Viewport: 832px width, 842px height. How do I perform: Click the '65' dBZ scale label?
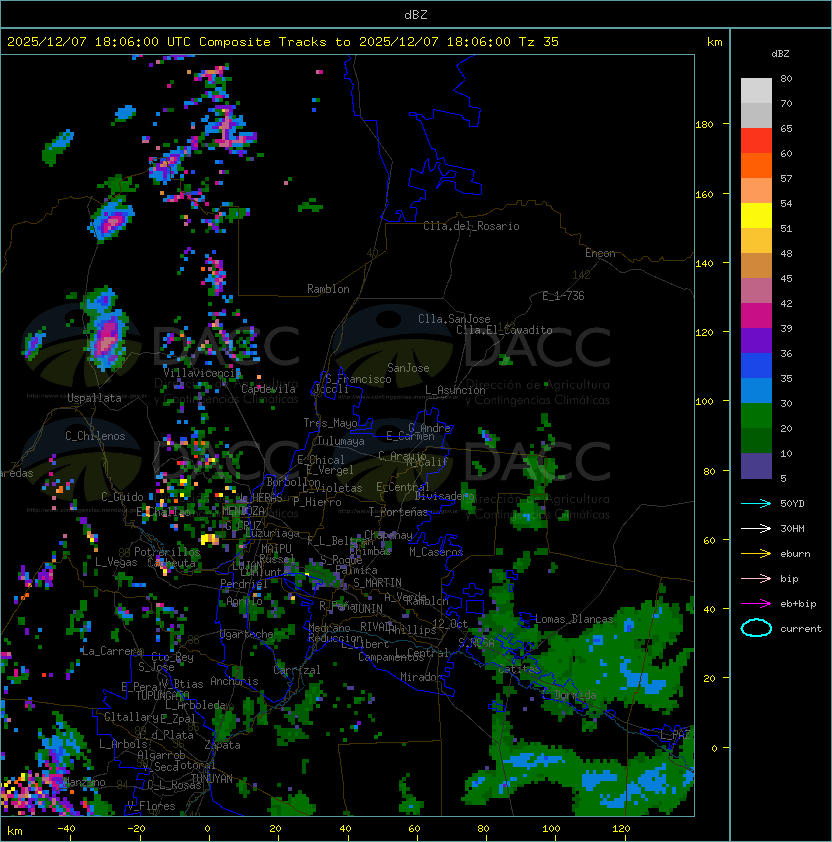[786, 128]
